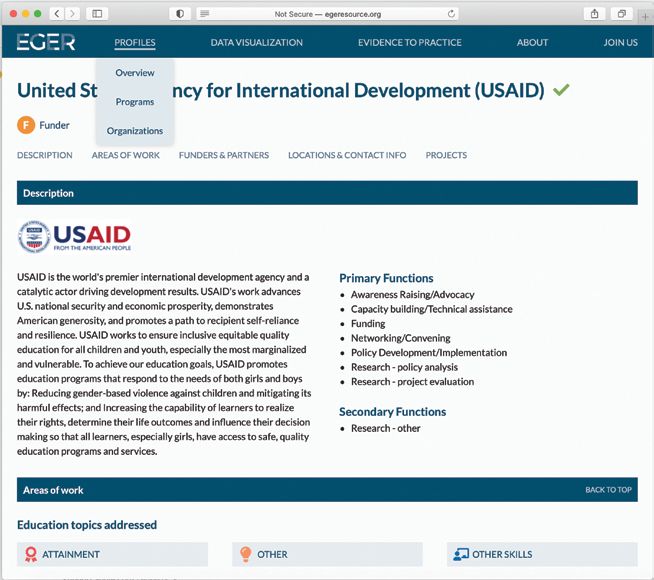
Task: Click the USAID logo image
Action: pyautogui.click(x=74, y=236)
